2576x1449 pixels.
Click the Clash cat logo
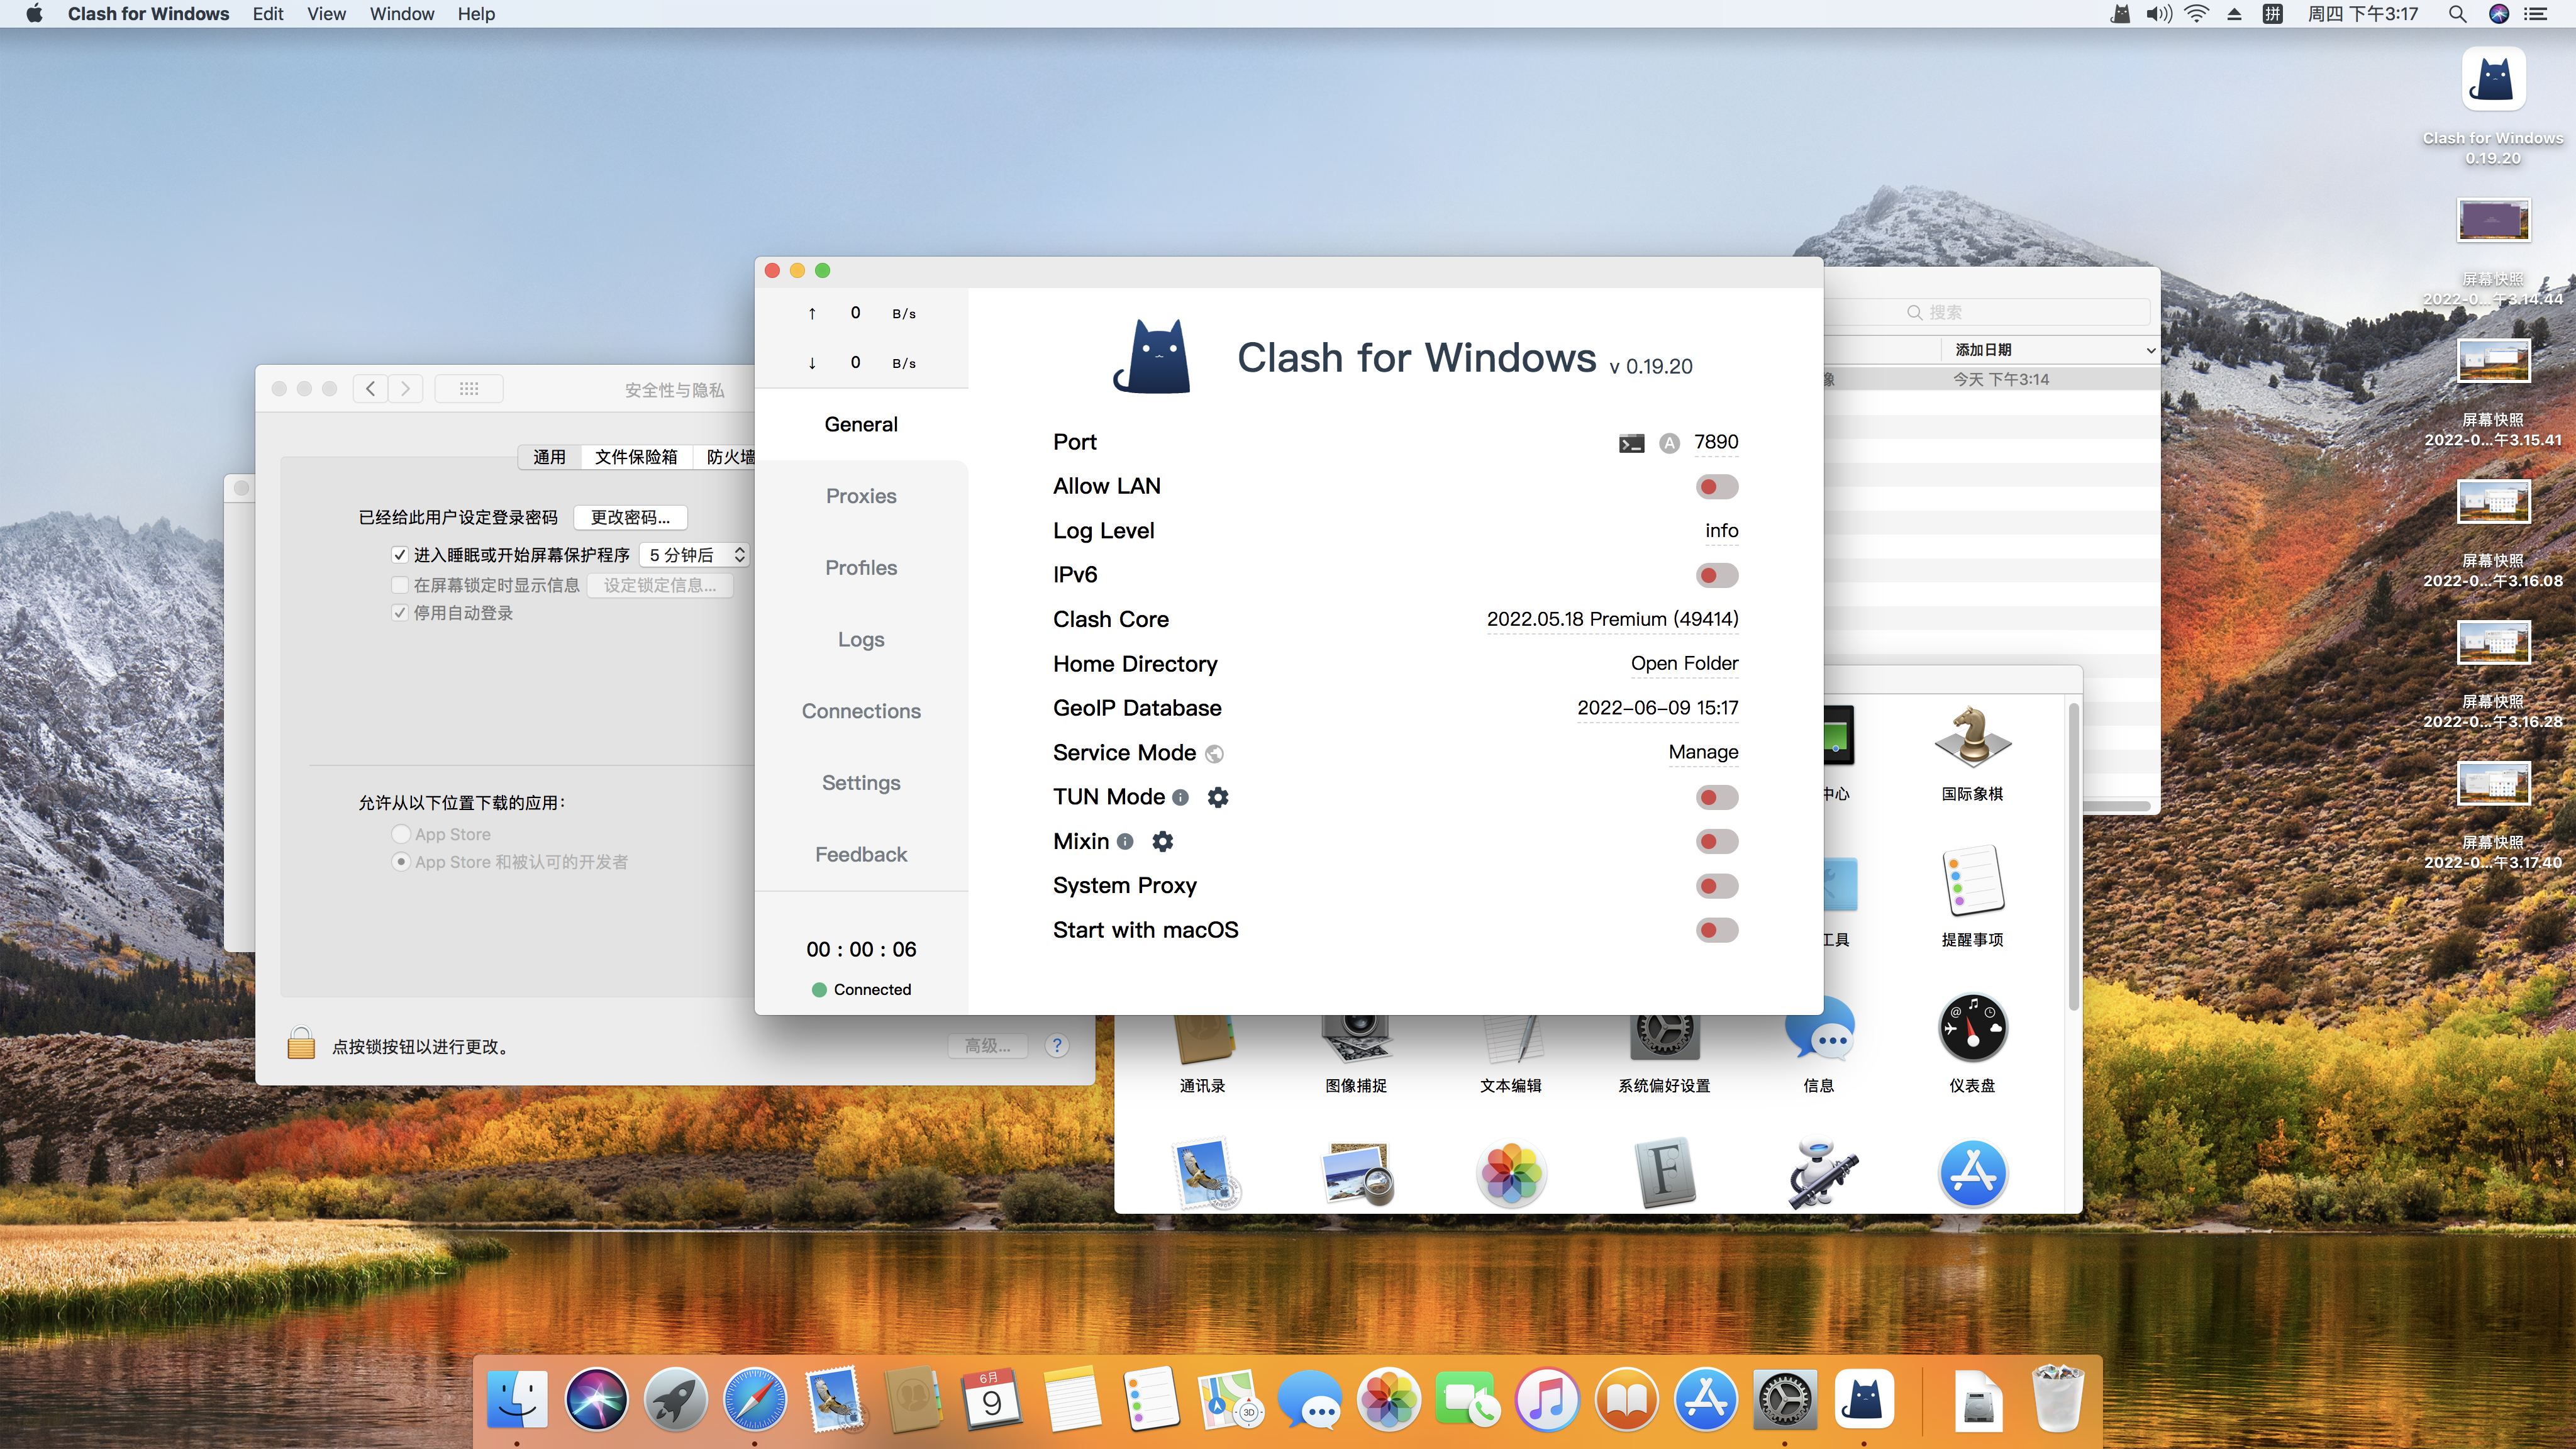[1152, 356]
